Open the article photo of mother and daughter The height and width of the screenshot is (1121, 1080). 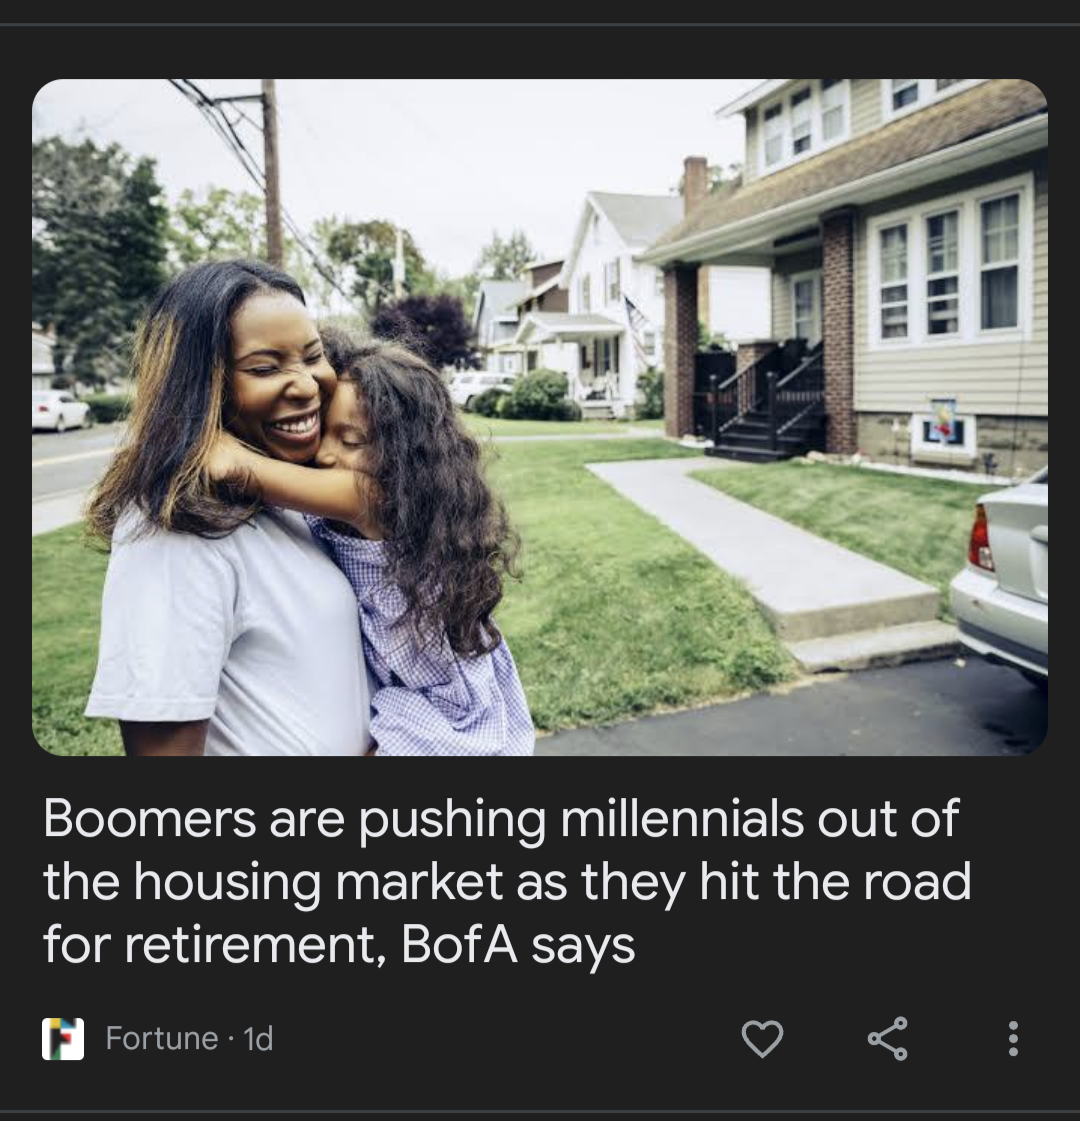540,417
